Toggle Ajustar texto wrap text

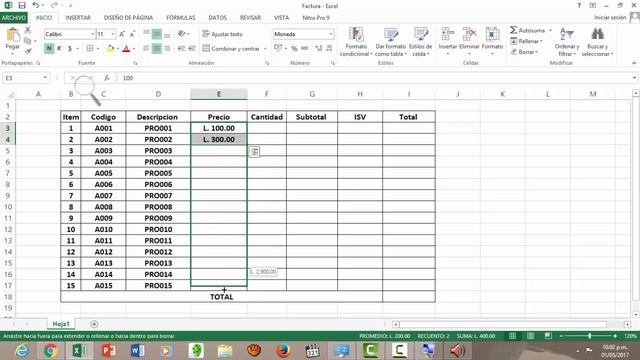(x=223, y=34)
